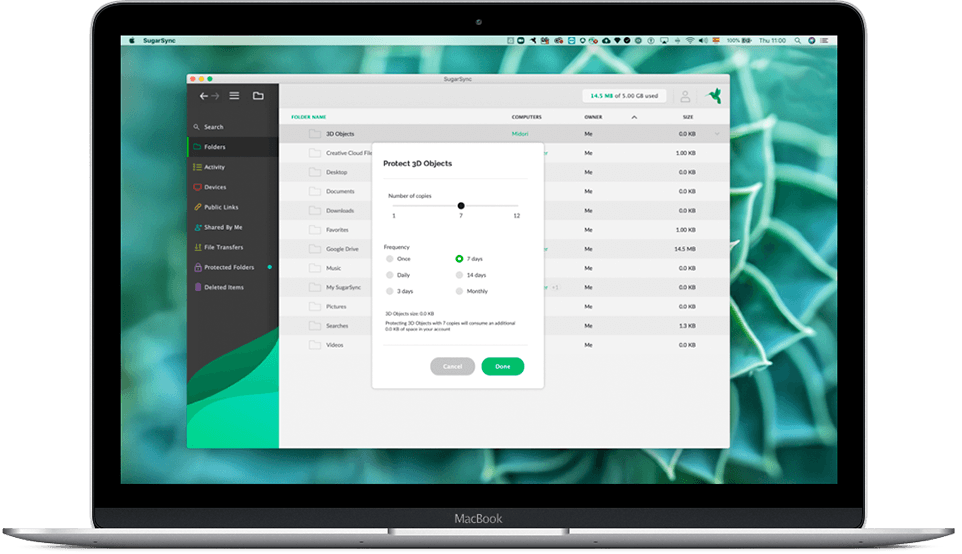This screenshot has width=962, height=554.
Task: Open the user account profile icon
Action: pos(685,96)
